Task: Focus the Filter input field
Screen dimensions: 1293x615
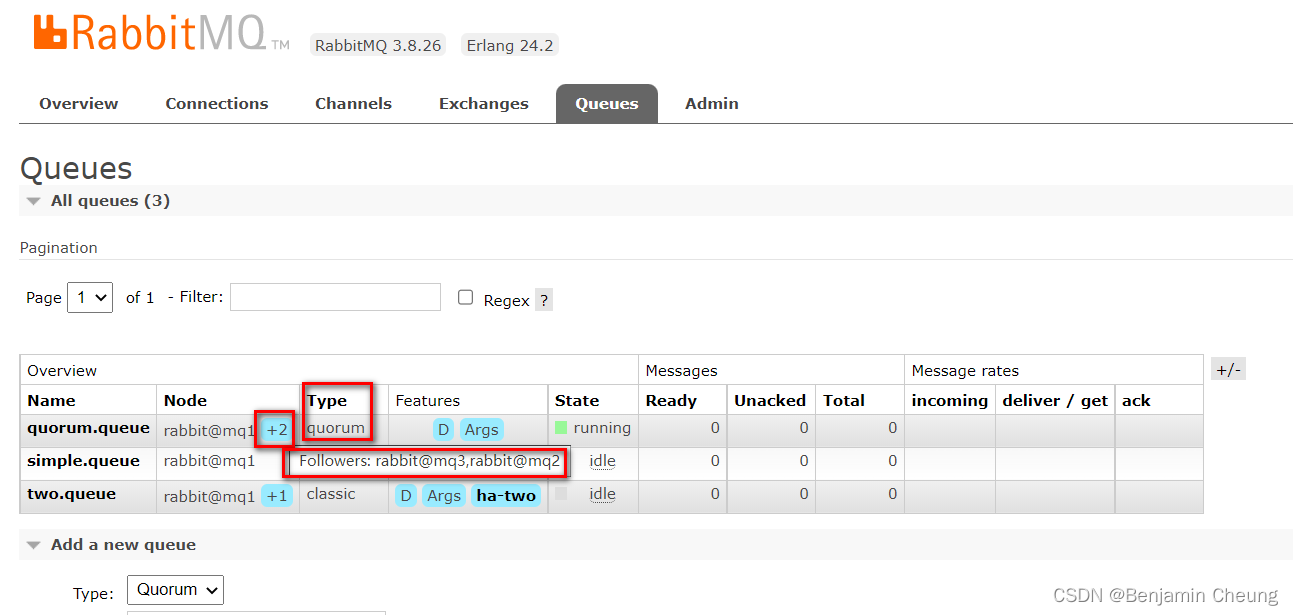Action: (335, 297)
